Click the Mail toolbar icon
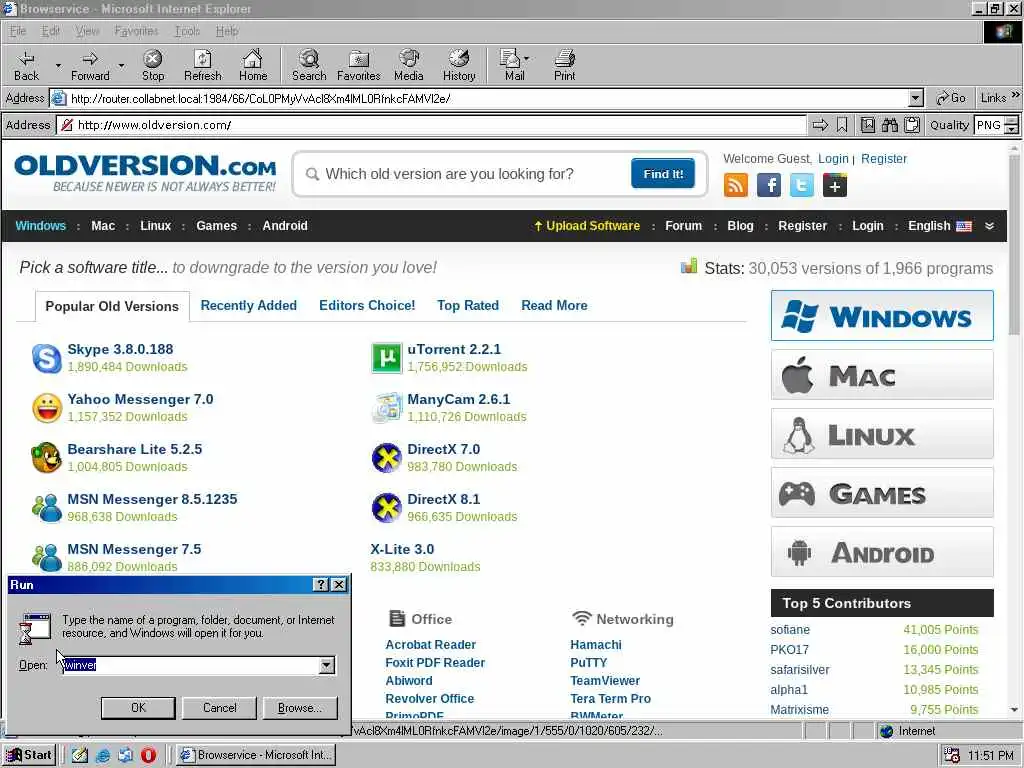 coord(515,65)
